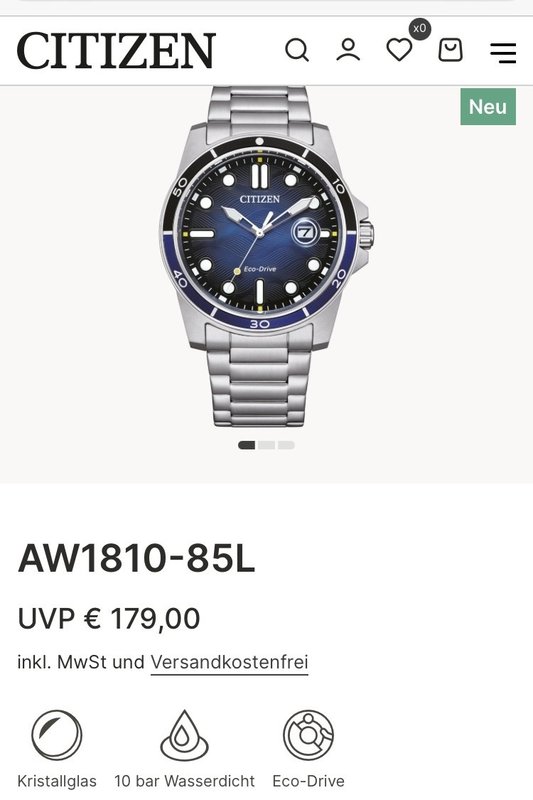Open the user account icon
Image resolution: width=533 pixels, height=800 pixels.
click(x=348, y=50)
